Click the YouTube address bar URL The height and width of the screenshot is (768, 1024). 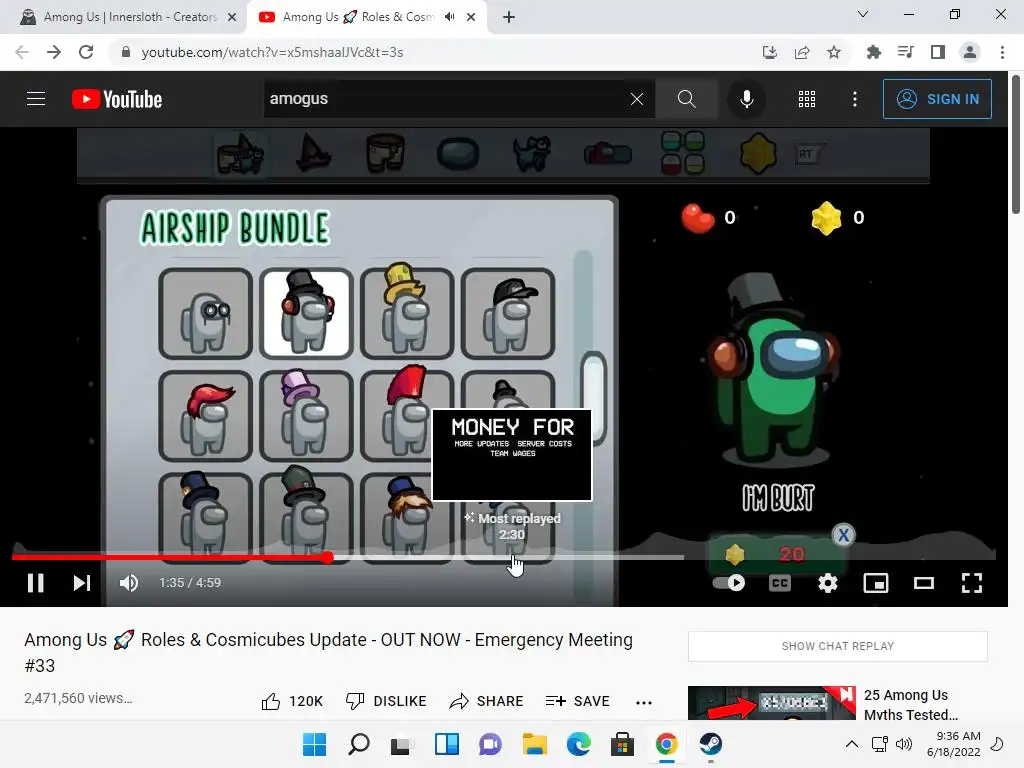click(272, 52)
